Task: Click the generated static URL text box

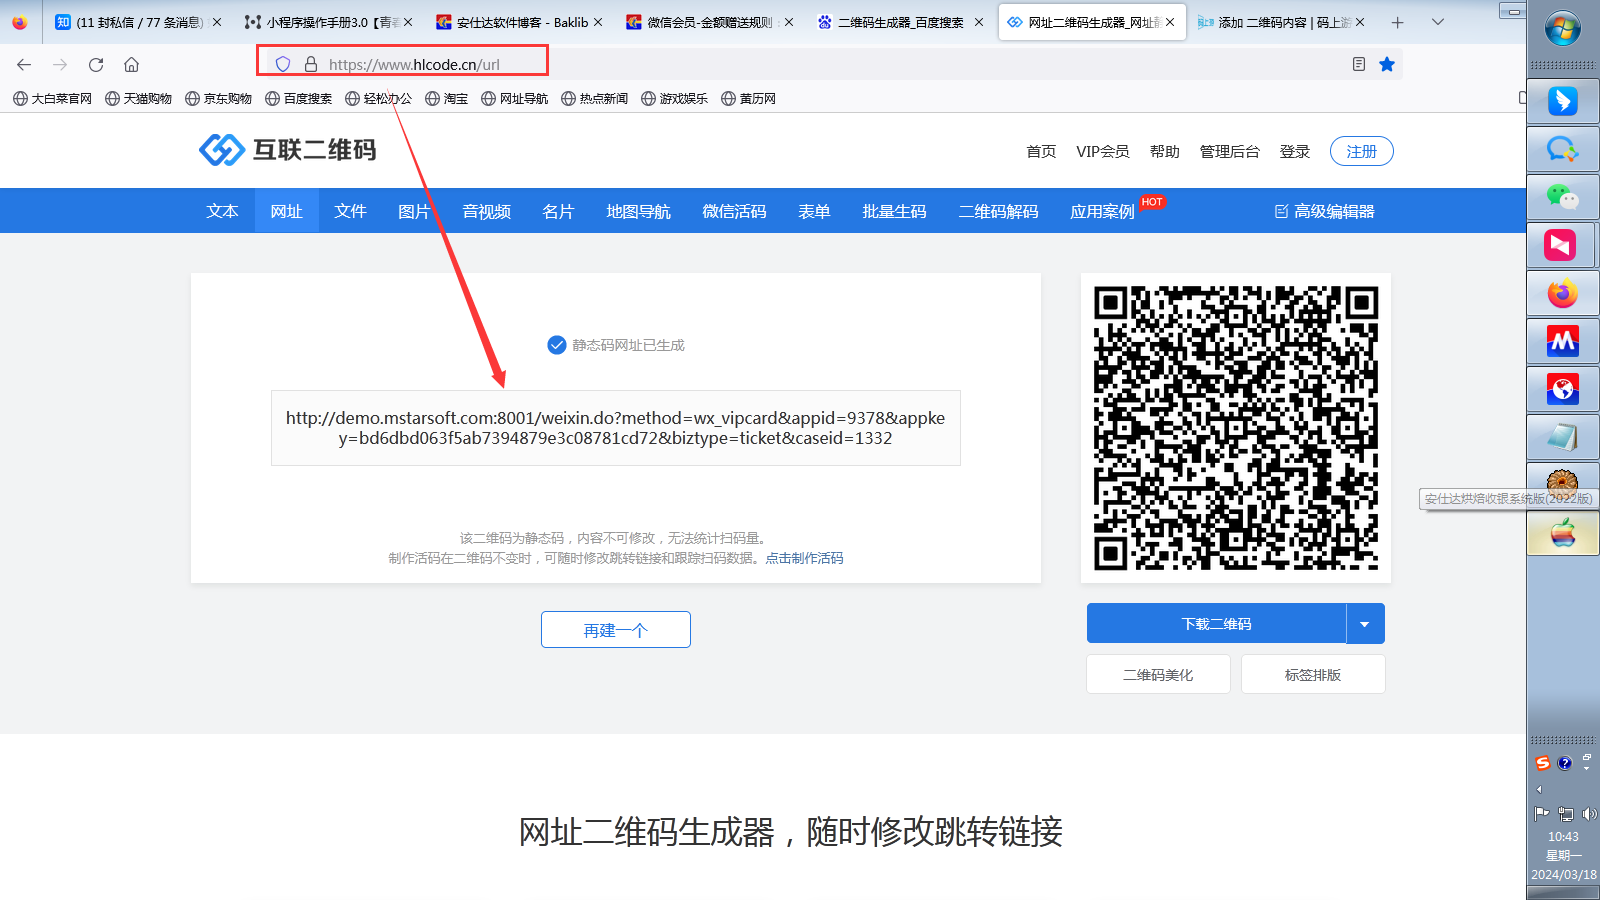Action: click(x=616, y=428)
